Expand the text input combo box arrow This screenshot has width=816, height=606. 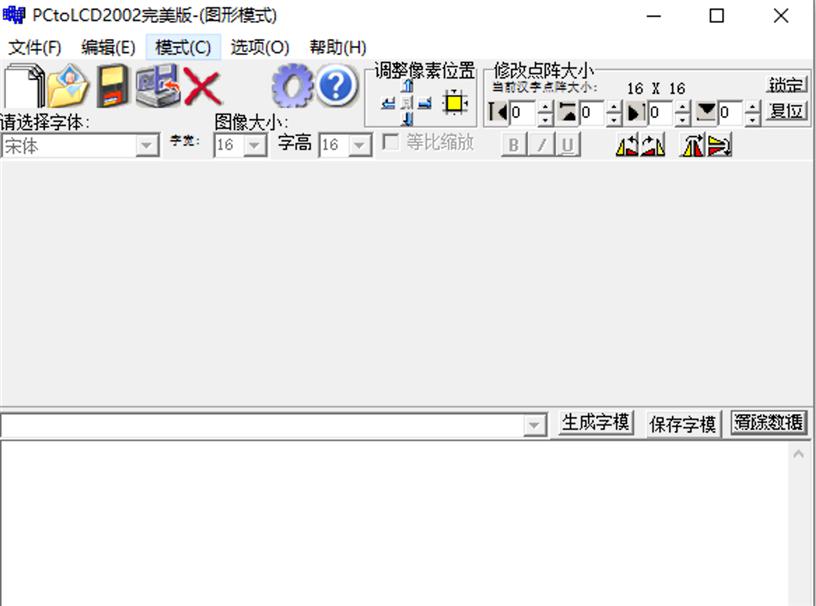(534, 425)
